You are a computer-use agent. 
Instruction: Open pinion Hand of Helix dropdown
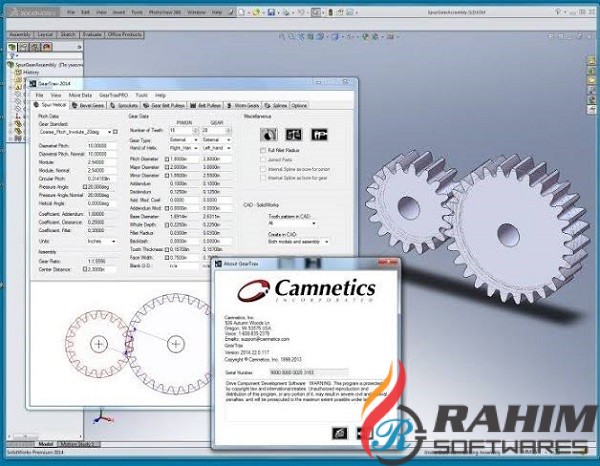coord(184,148)
